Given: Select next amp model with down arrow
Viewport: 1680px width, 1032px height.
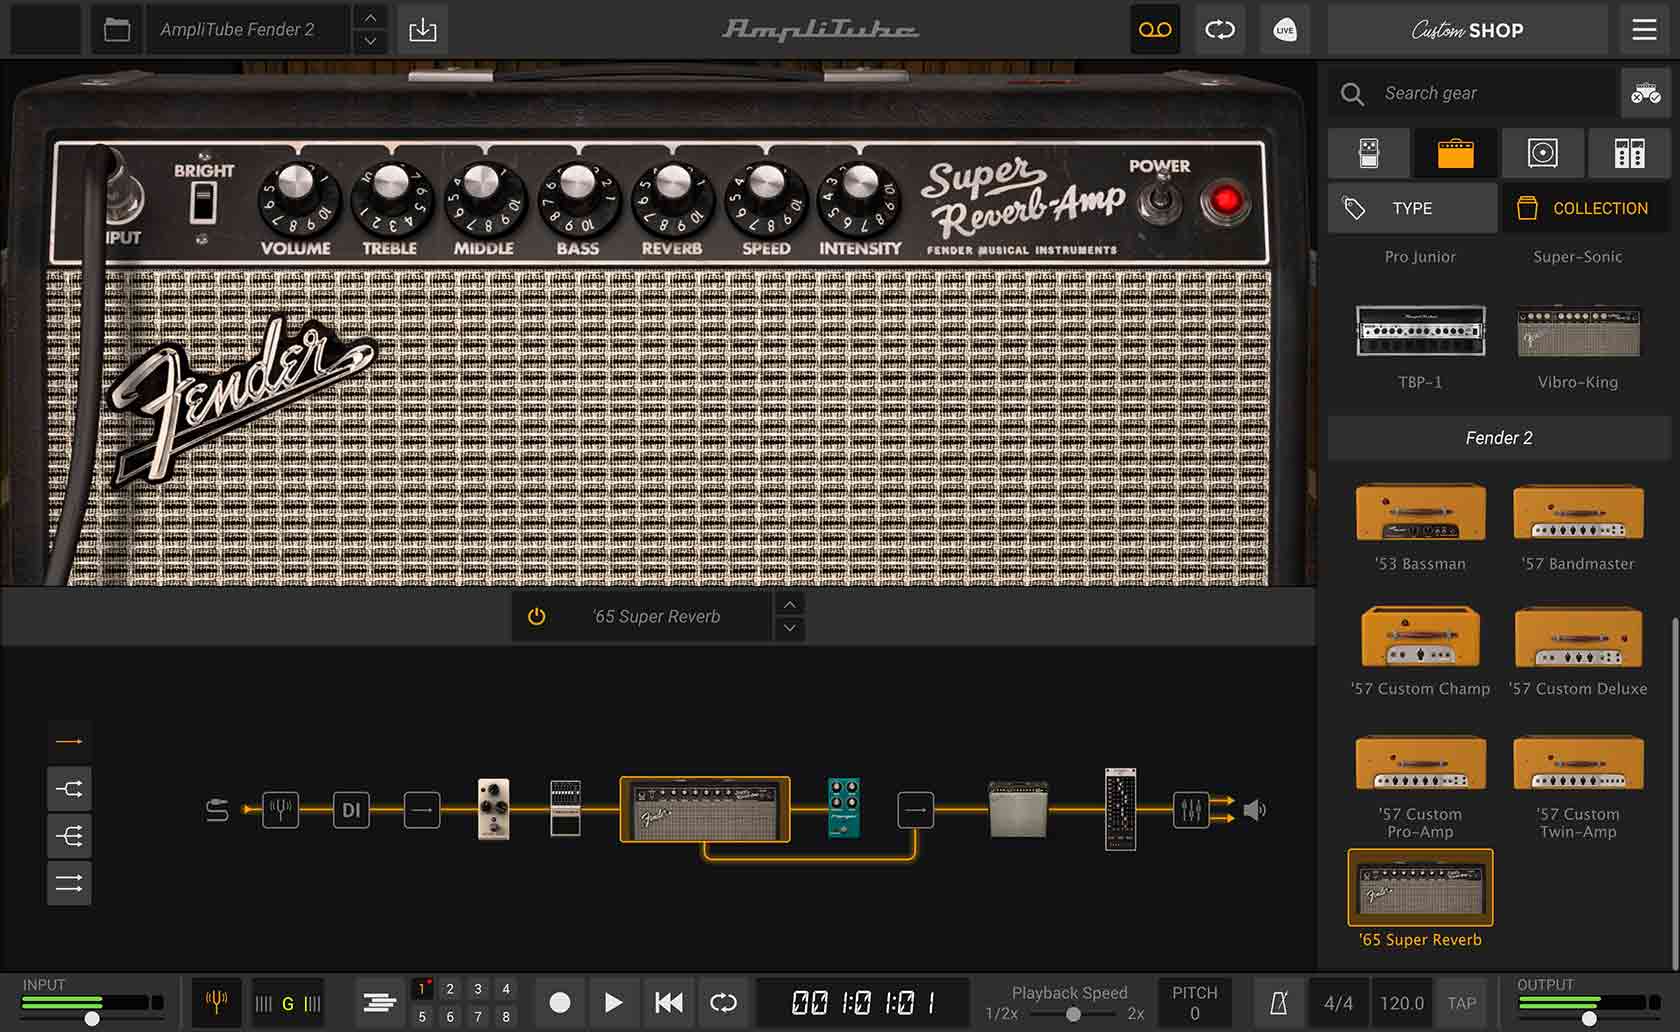Looking at the screenshot, I should [x=790, y=628].
